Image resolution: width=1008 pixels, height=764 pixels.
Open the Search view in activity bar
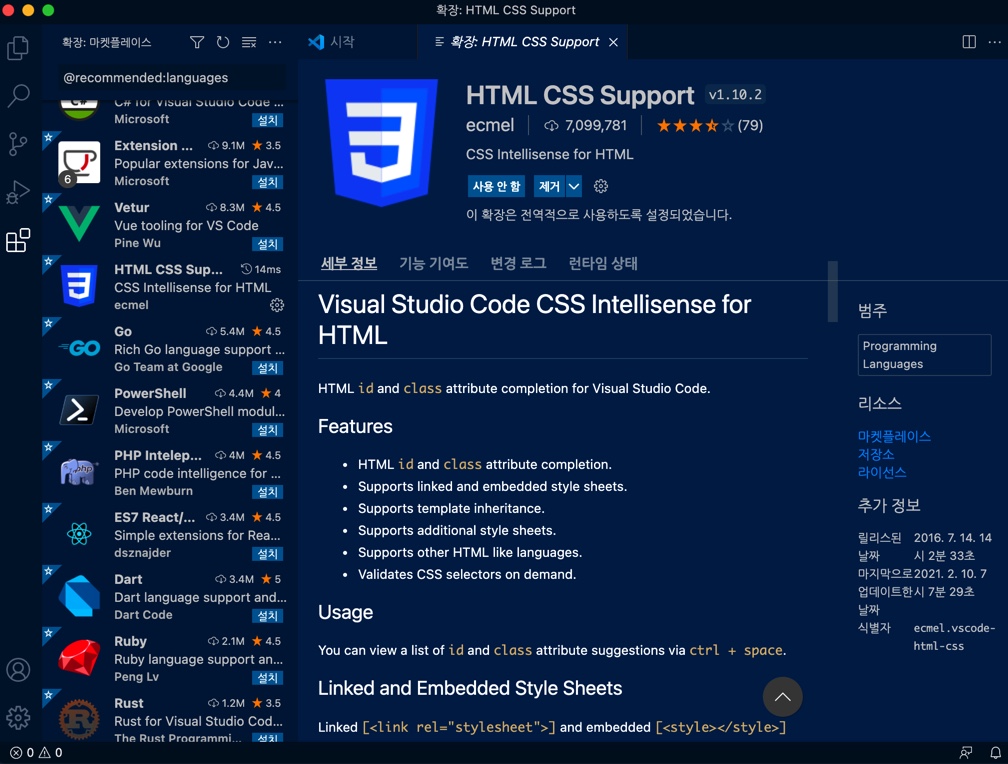pos(18,95)
